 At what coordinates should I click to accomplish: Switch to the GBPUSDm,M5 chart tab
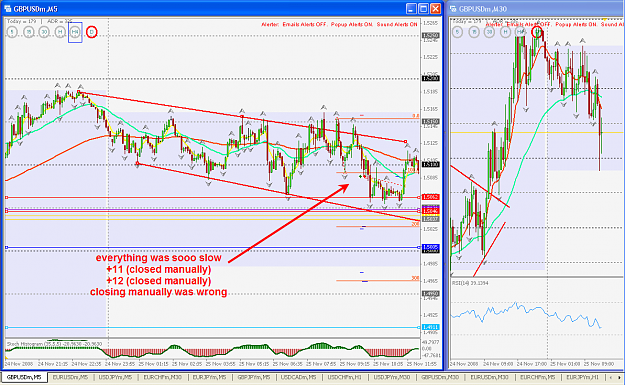[24, 377]
